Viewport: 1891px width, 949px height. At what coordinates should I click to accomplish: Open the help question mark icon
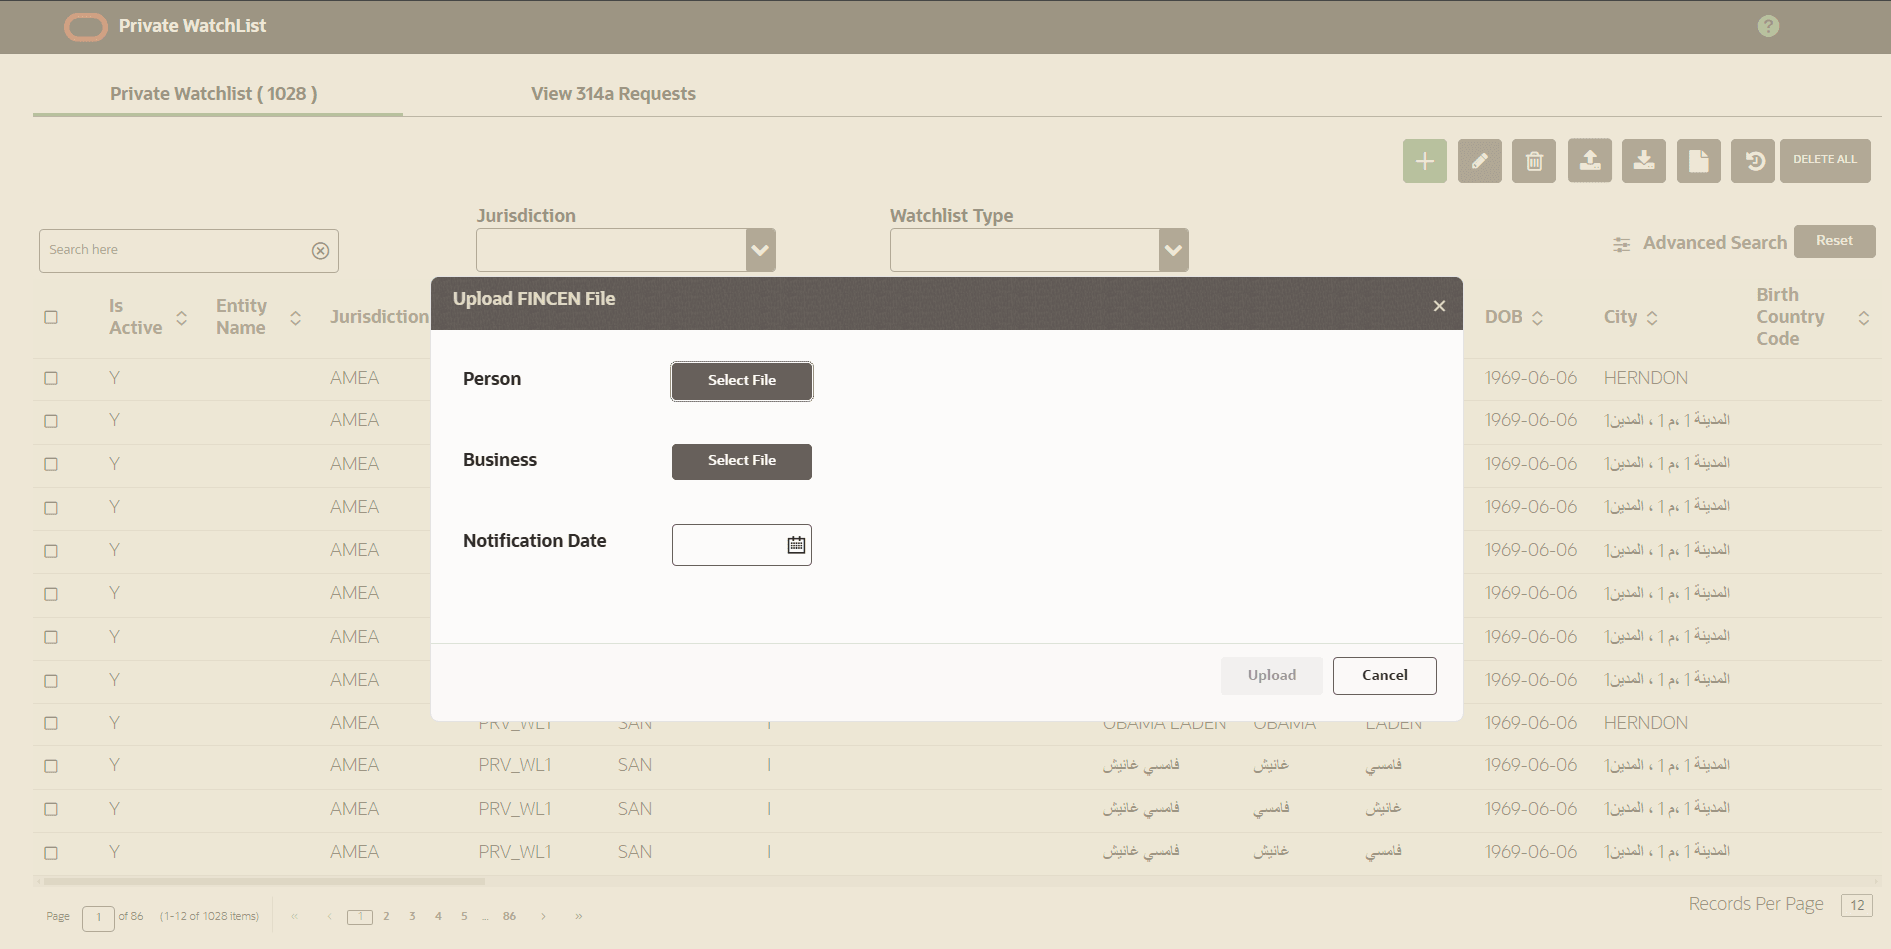pyautogui.click(x=1768, y=26)
